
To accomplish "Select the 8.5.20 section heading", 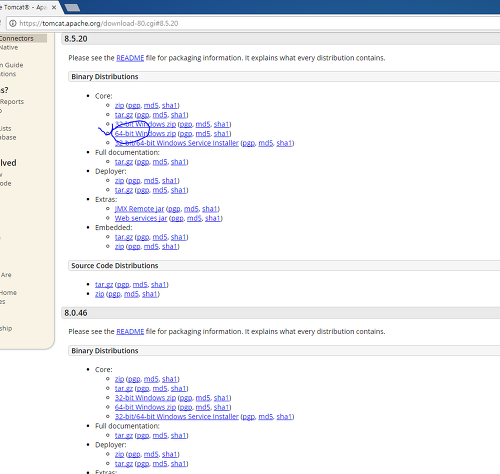I will 76,39.
